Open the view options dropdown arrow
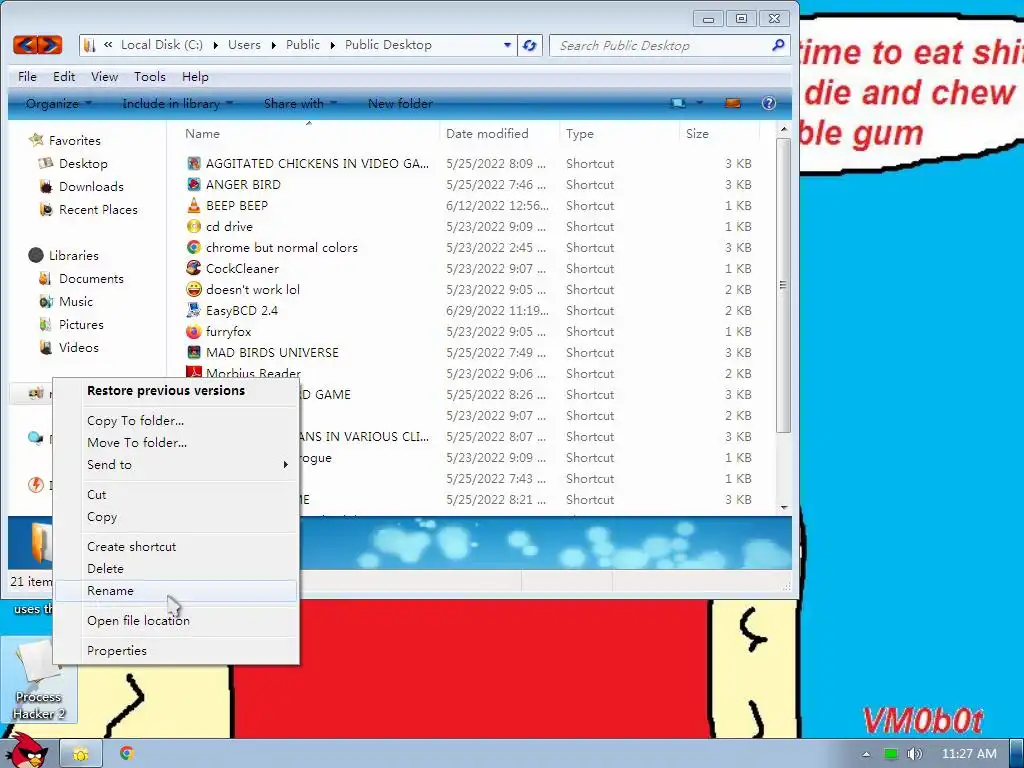 pos(699,103)
